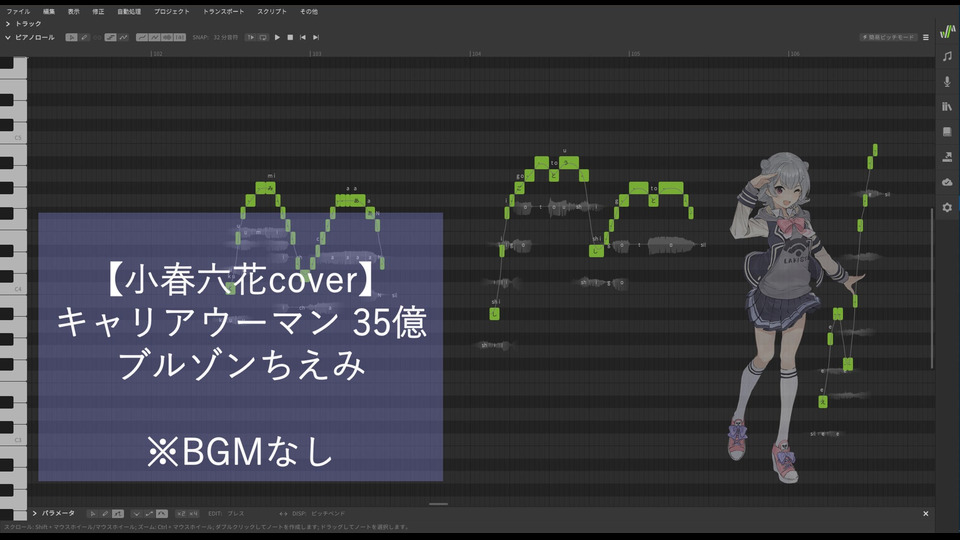Toggle playhead auto-scroll button

pyautogui.click(x=250, y=37)
